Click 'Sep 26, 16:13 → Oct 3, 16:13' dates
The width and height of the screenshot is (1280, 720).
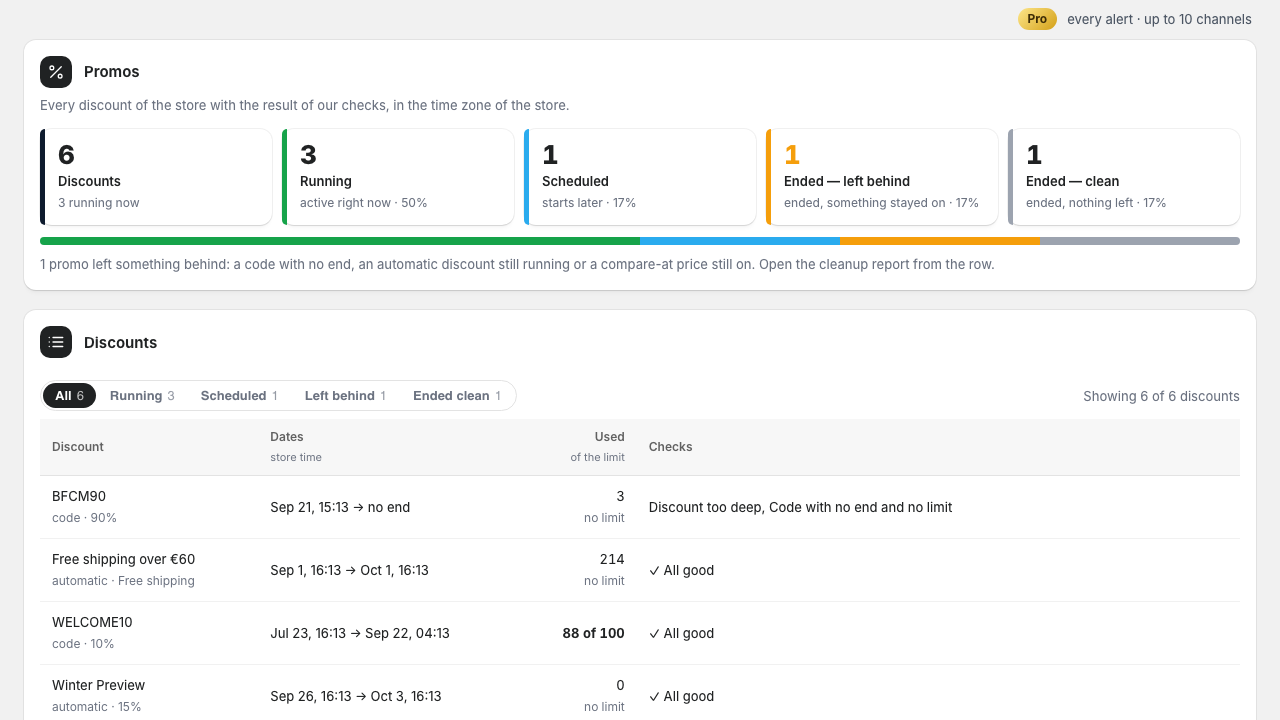tap(356, 696)
